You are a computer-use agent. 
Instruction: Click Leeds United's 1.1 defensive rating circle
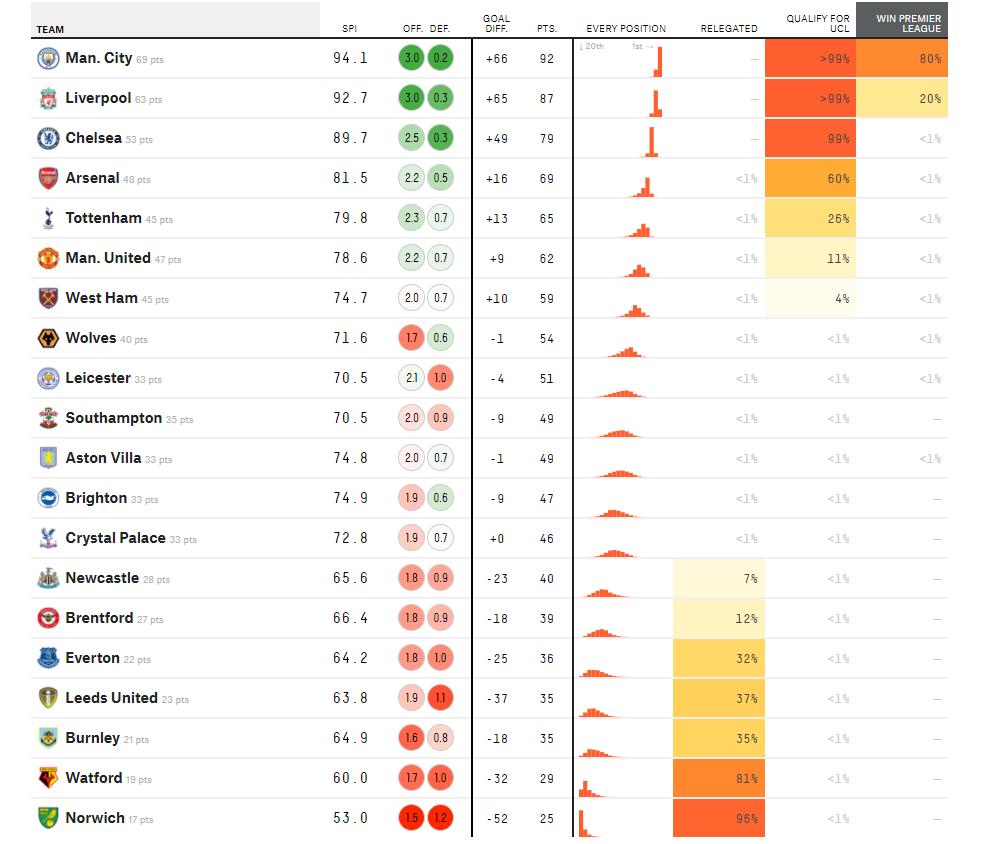(x=440, y=698)
